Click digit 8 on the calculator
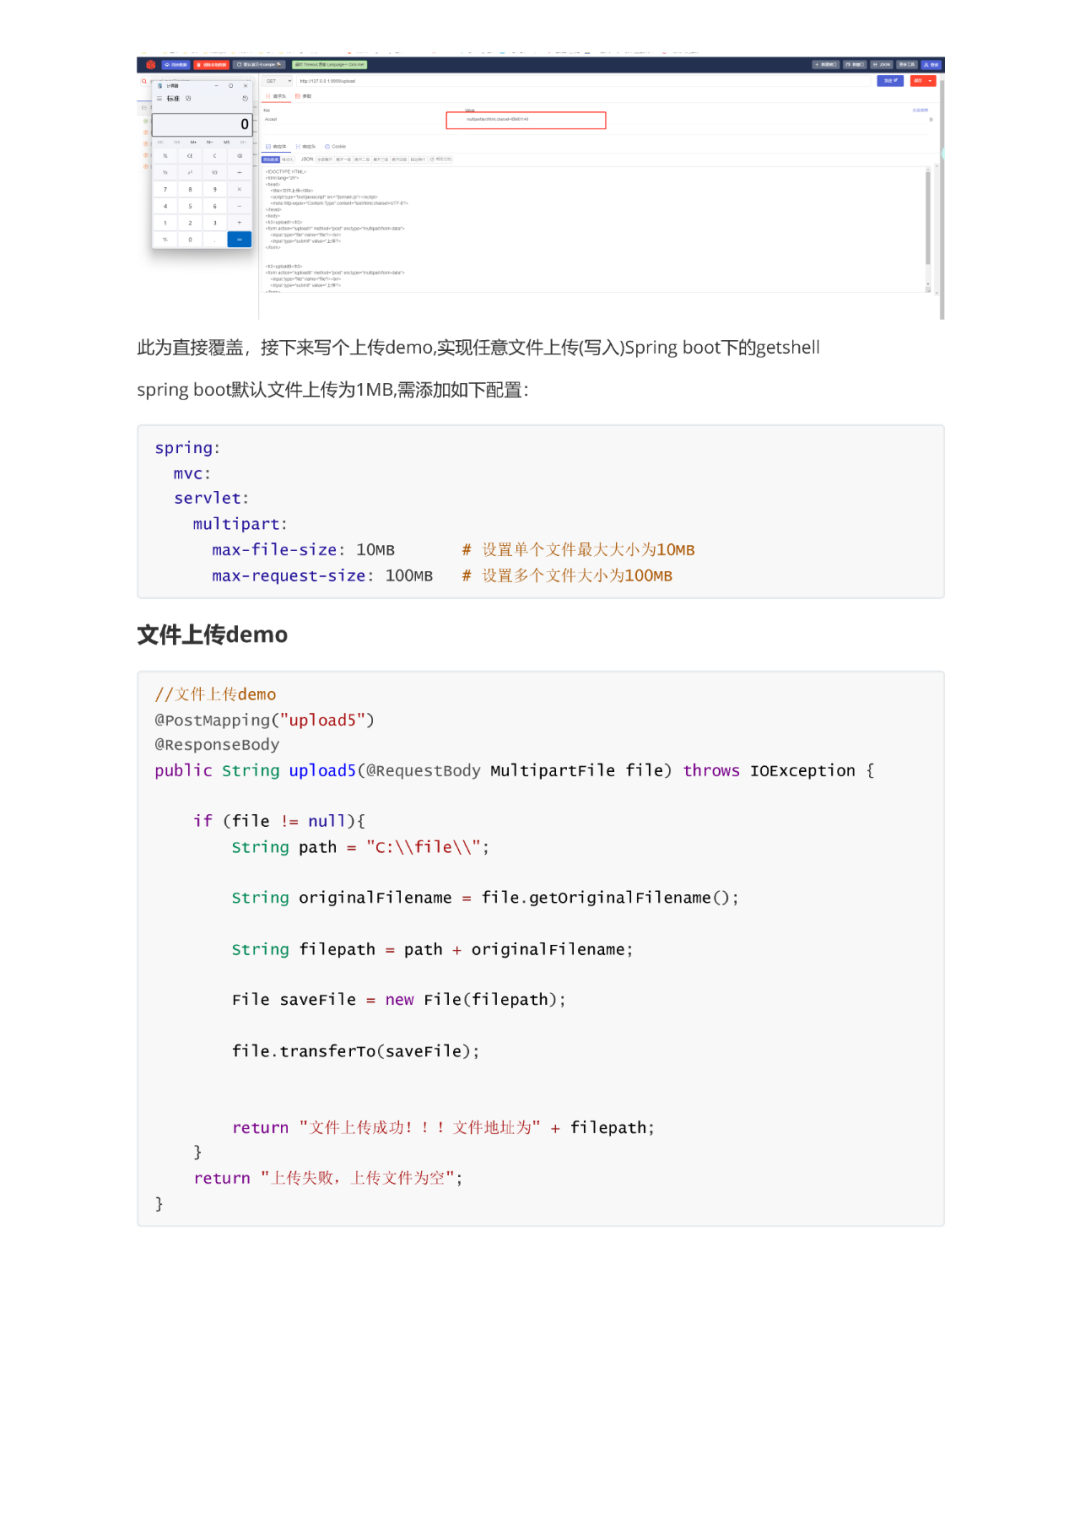Image resolution: width=1080 pixels, height=1528 pixels. coord(190,189)
